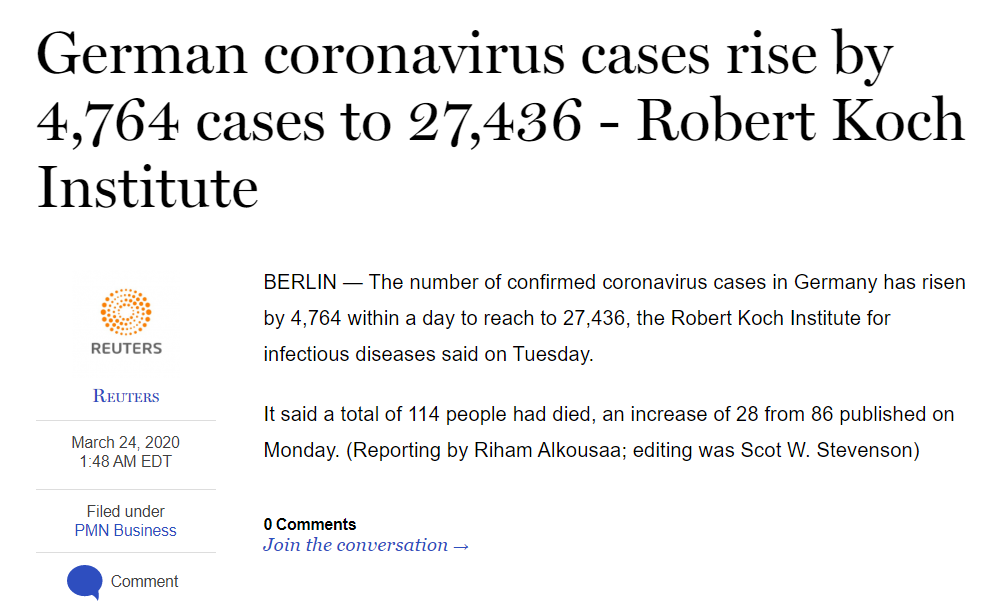Click the orange Reuters dotted circle logo
The width and height of the screenshot is (1005, 606).
(x=126, y=312)
